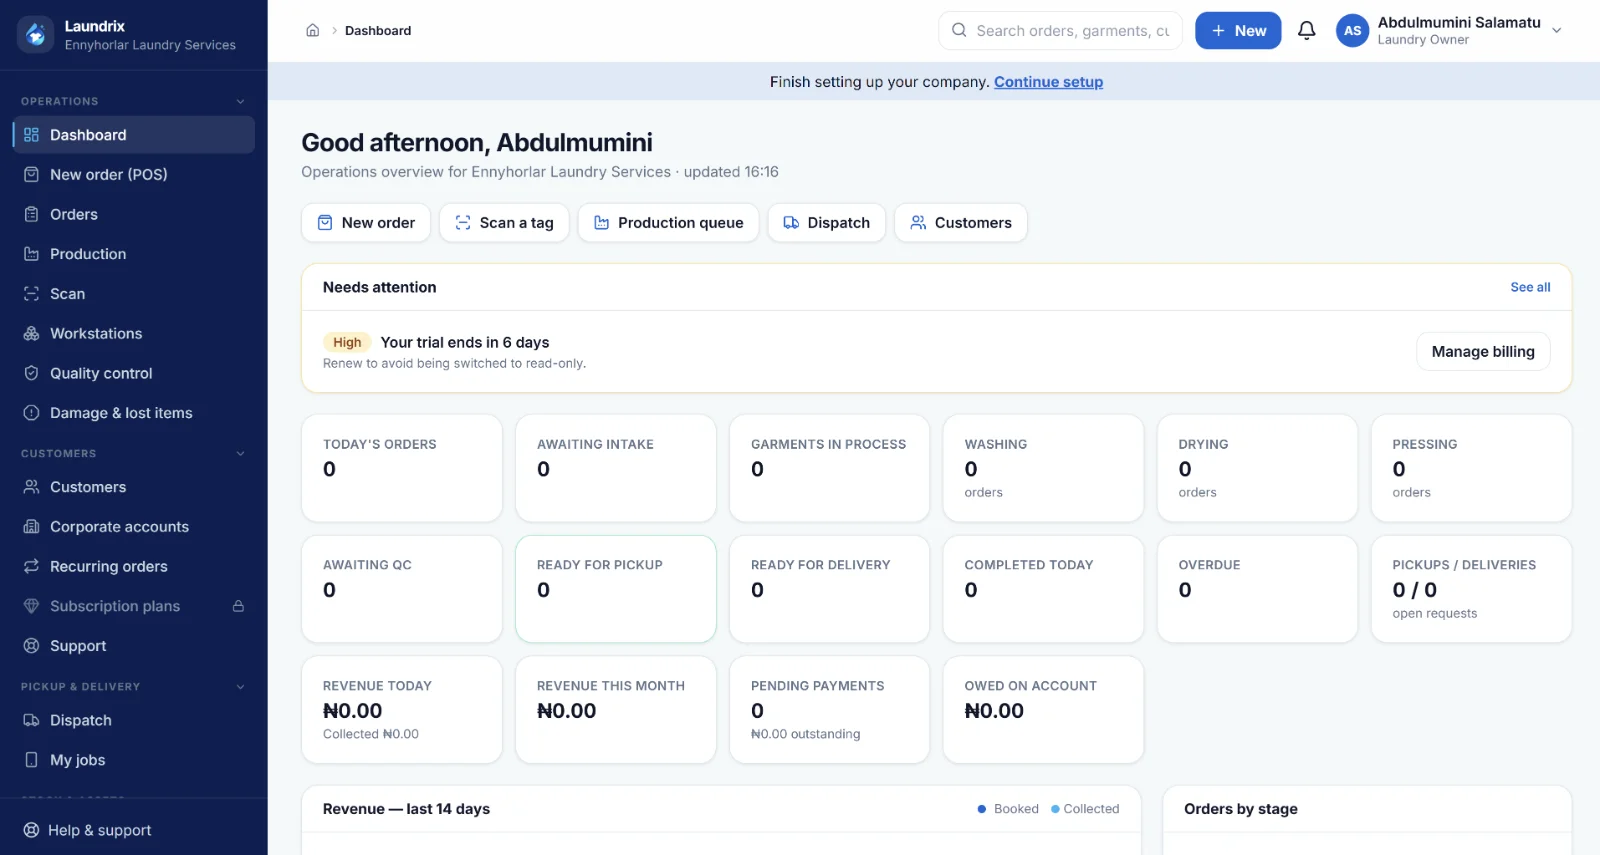Collapse the Operations sidebar section
This screenshot has width=1600, height=855.
tap(240, 101)
